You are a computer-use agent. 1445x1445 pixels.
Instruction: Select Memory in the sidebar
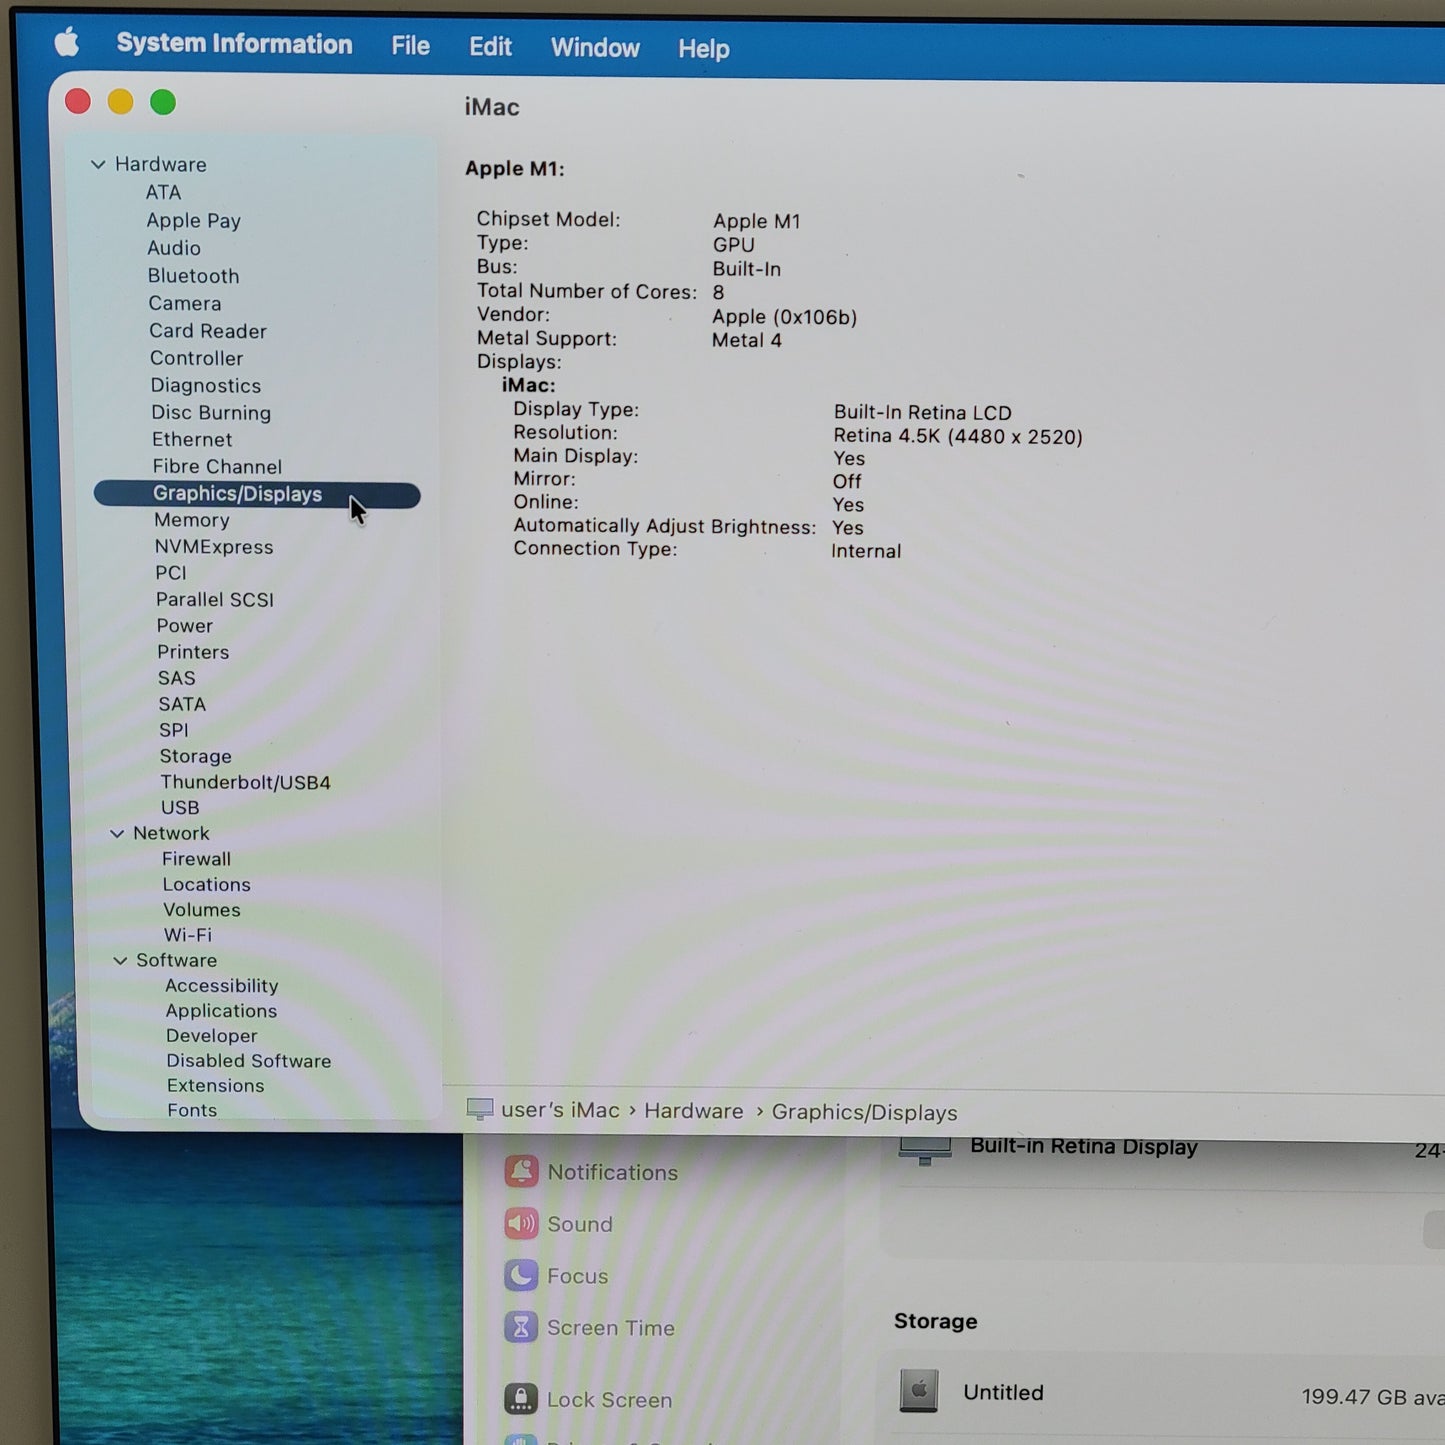click(192, 520)
